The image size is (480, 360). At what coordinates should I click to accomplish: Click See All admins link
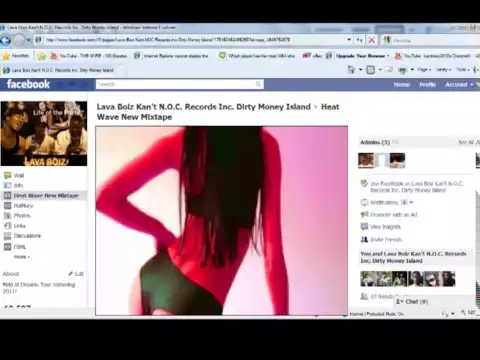tap(466, 142)
